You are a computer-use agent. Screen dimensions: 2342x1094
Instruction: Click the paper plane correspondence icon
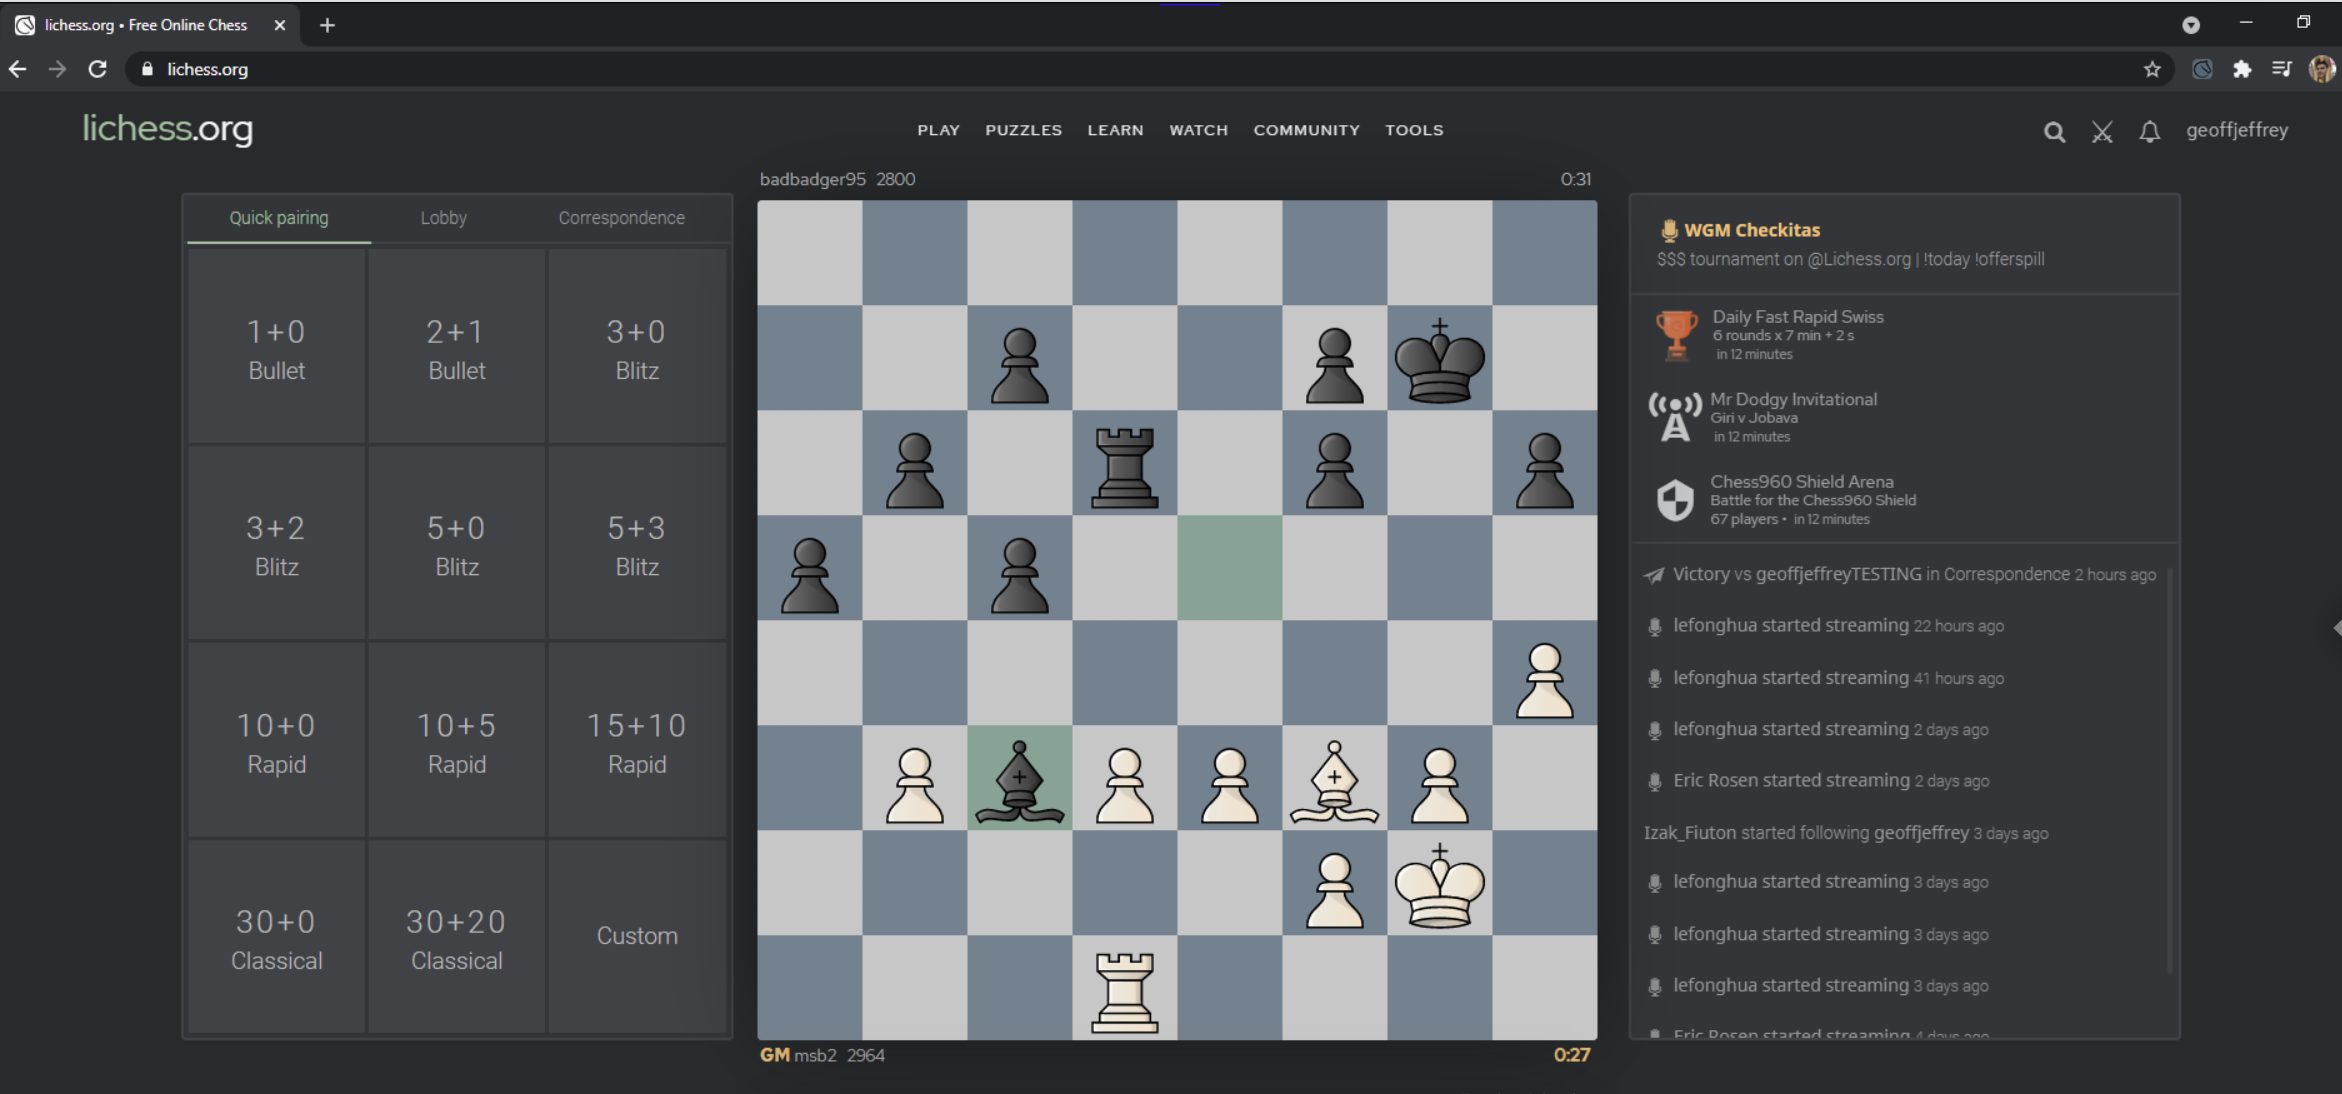pos(1654,575)
